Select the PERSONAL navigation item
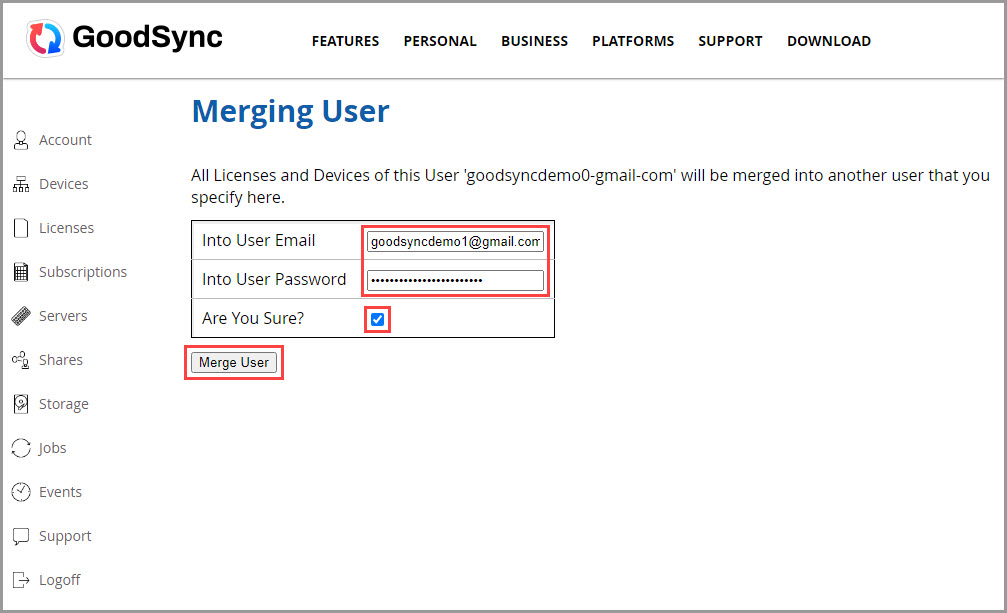Screen dimensions: 1007x613 tap(440, 41)
